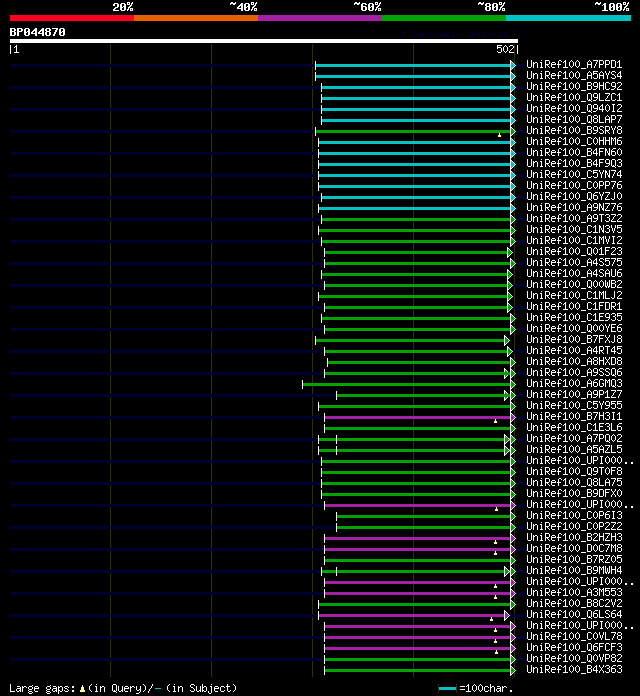Viewport: 640px width, 696px height.
Task: Select the UniRef100_A8HXD8 entry
Action: point(574,362)
